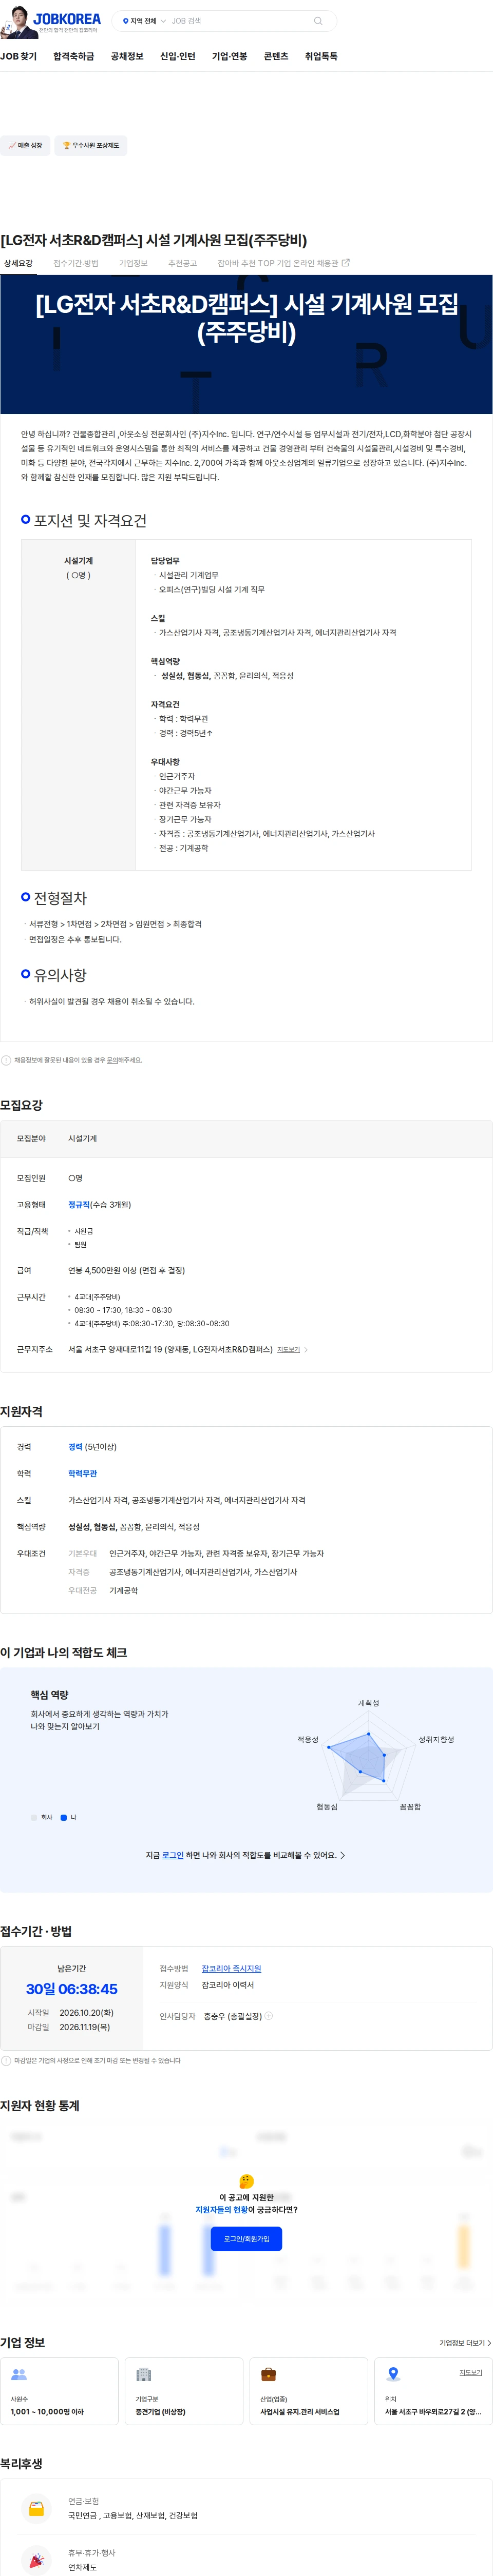Viewport: 493px width, 2576px height.
Task: Click the 로그인 link under radar chart
Action: click(173, 1855)
